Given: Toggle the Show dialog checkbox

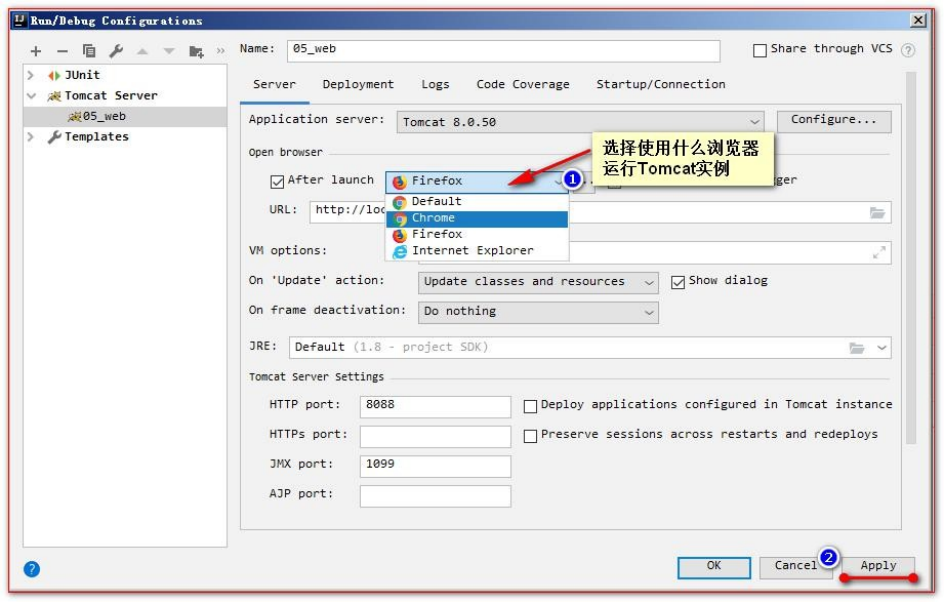Looking at the screenshot, I should pyautogui.click(x=678, y=282).
